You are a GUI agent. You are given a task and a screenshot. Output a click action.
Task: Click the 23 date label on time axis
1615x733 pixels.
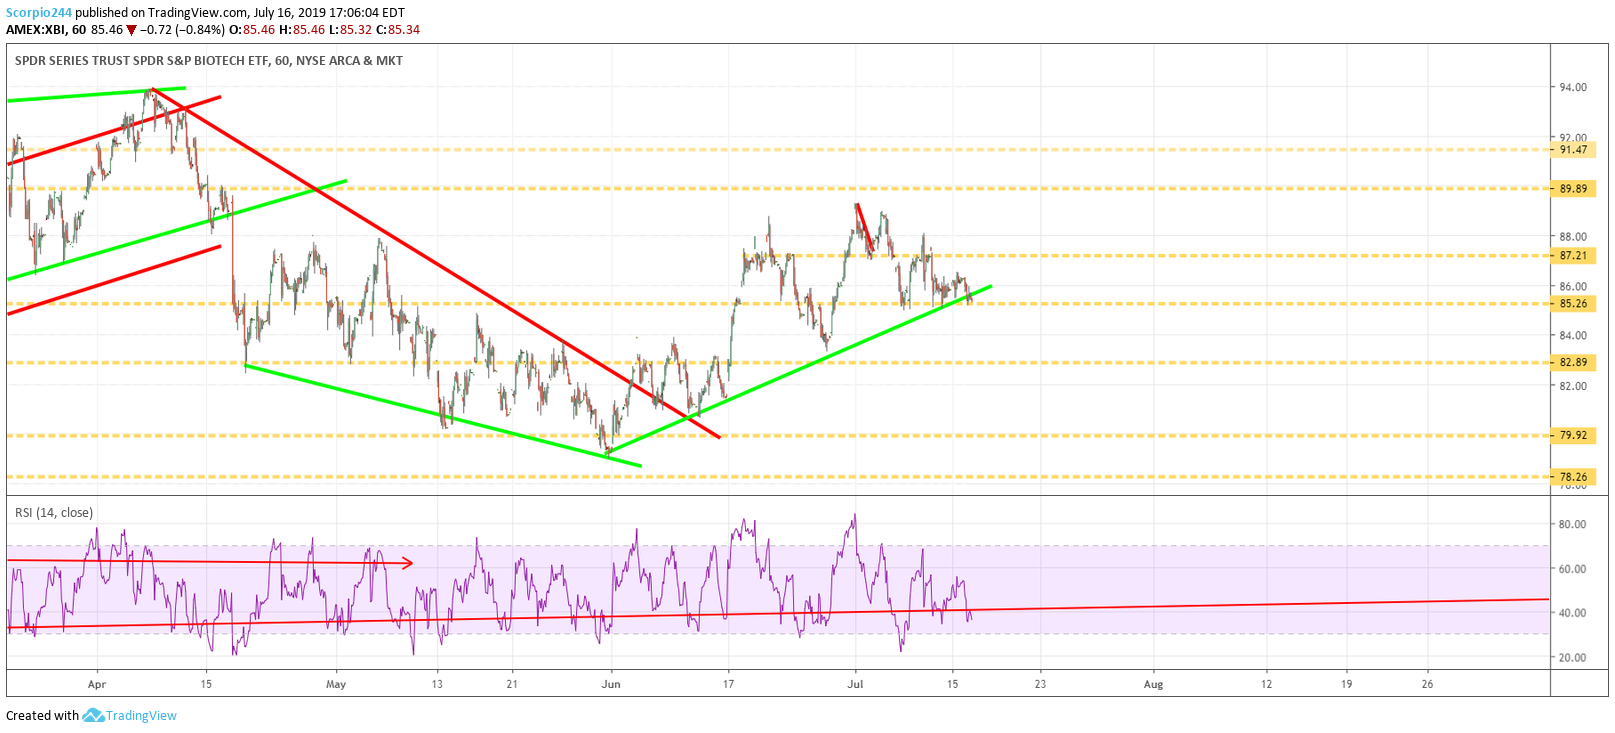(1040, 685)
